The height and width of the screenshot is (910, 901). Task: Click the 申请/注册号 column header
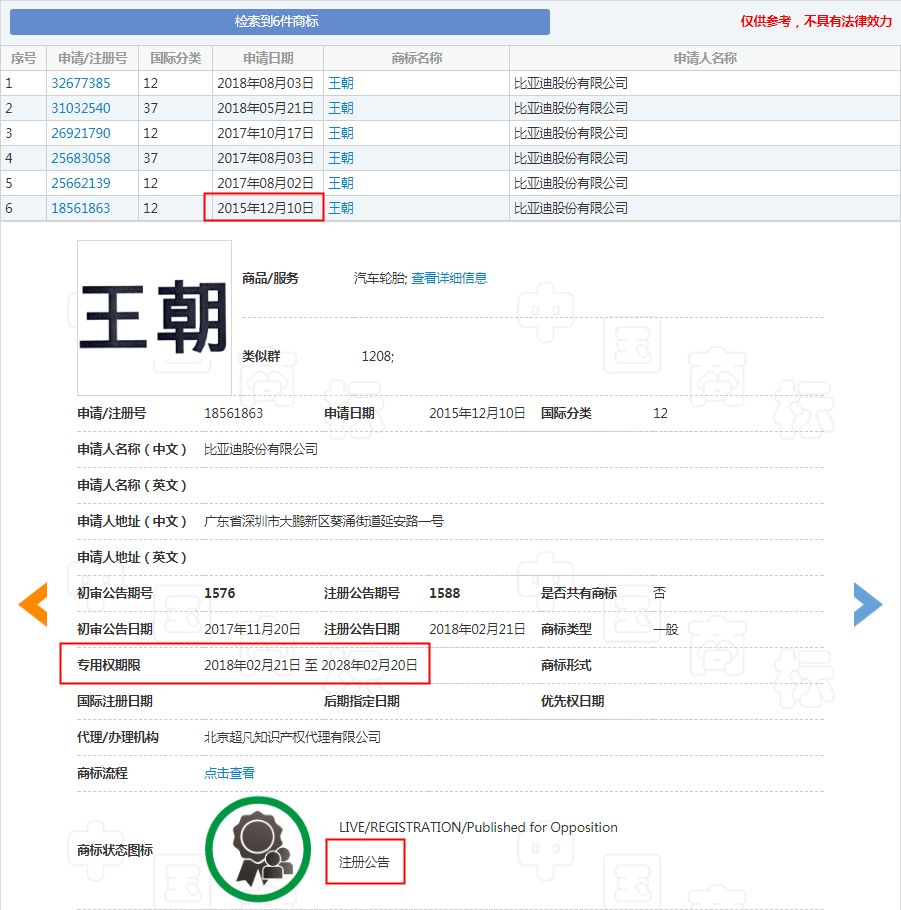point(92,58)
